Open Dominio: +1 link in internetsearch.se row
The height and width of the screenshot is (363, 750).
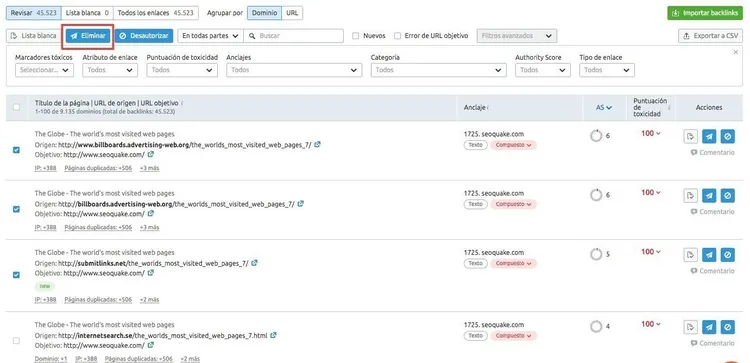pyautogui.click(x=51, y=359)
